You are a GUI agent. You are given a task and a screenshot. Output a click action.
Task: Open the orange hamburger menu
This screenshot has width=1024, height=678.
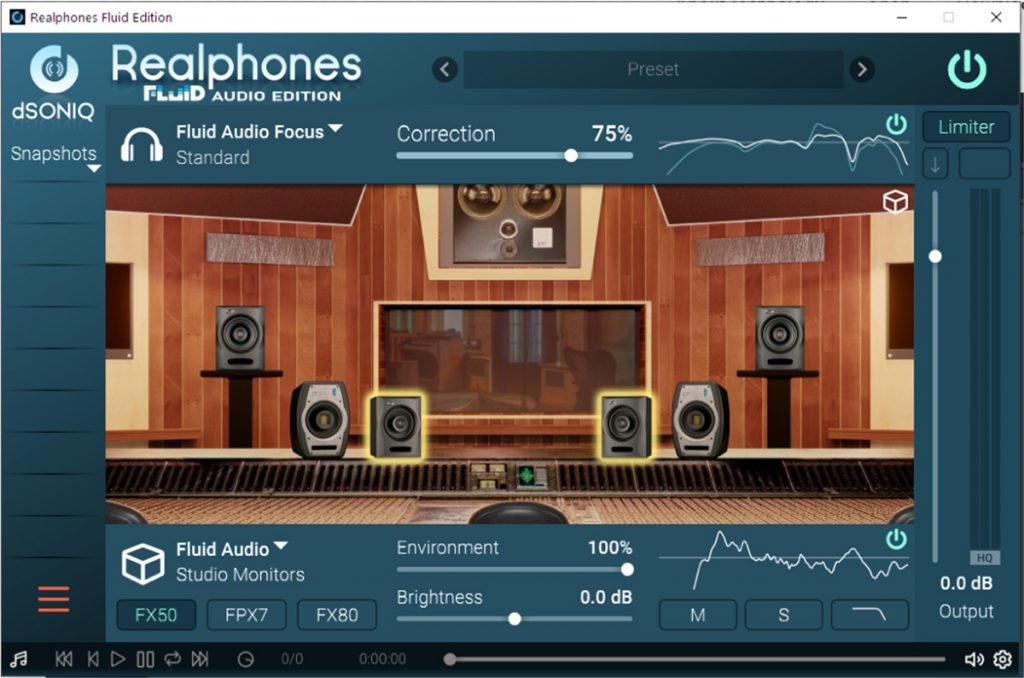point(54,599)
